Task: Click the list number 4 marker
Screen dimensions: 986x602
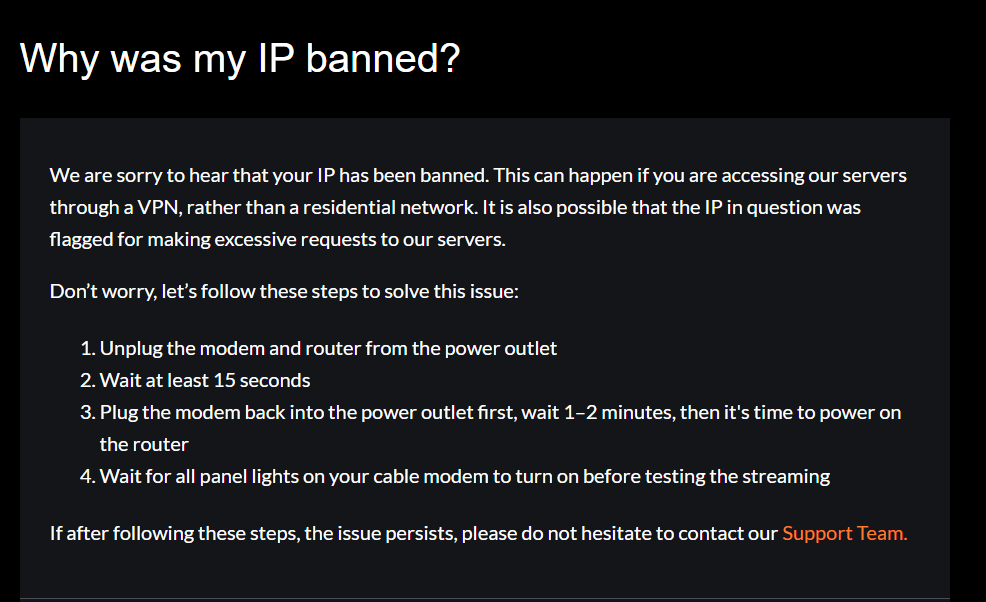Action: [87, 477]
